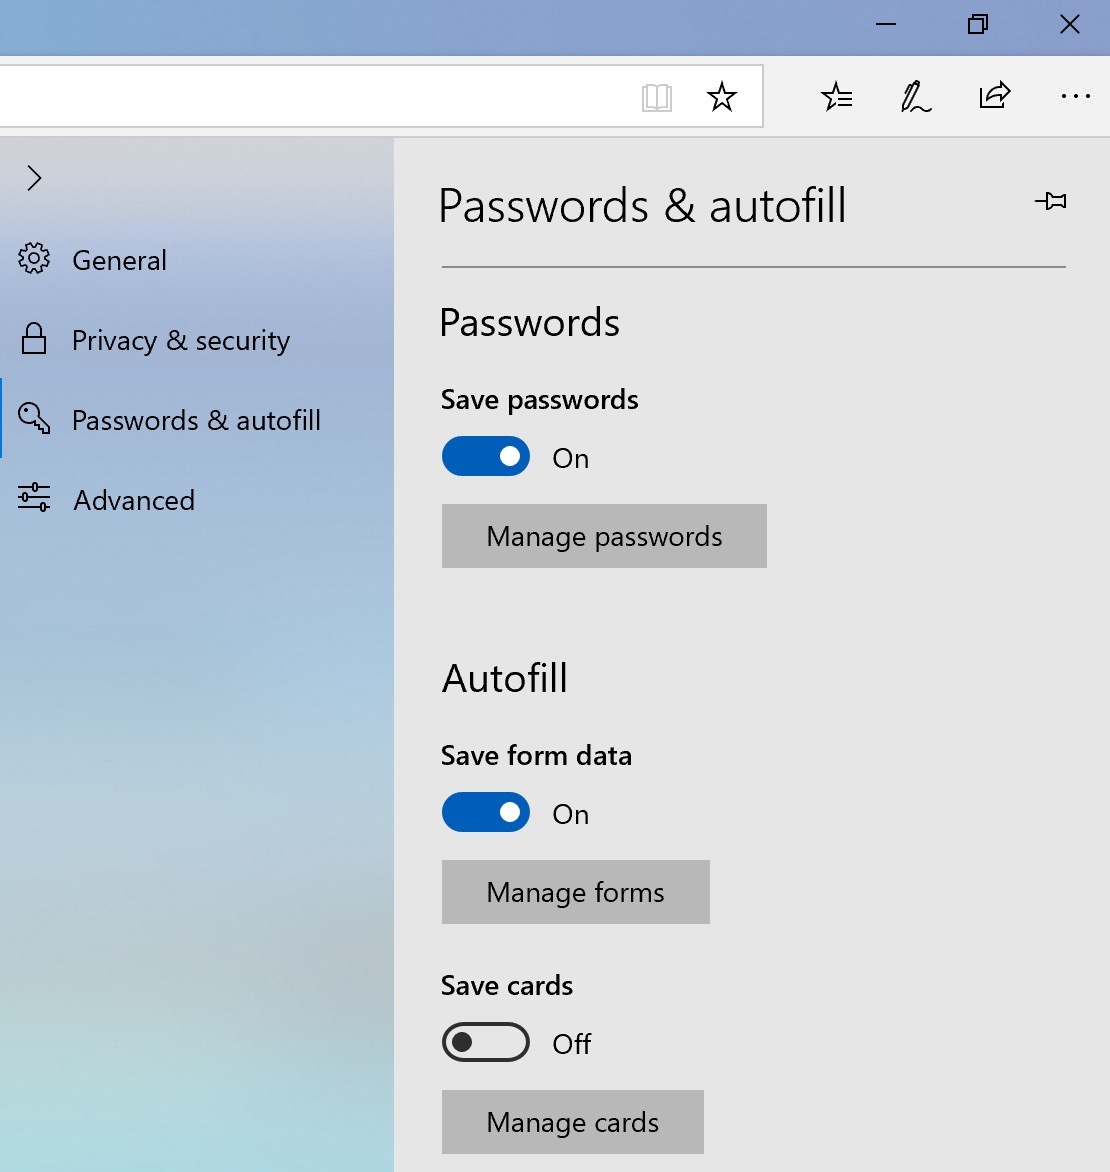
Task: Select Passwords & autofill in sidebar
Action: 196,420
